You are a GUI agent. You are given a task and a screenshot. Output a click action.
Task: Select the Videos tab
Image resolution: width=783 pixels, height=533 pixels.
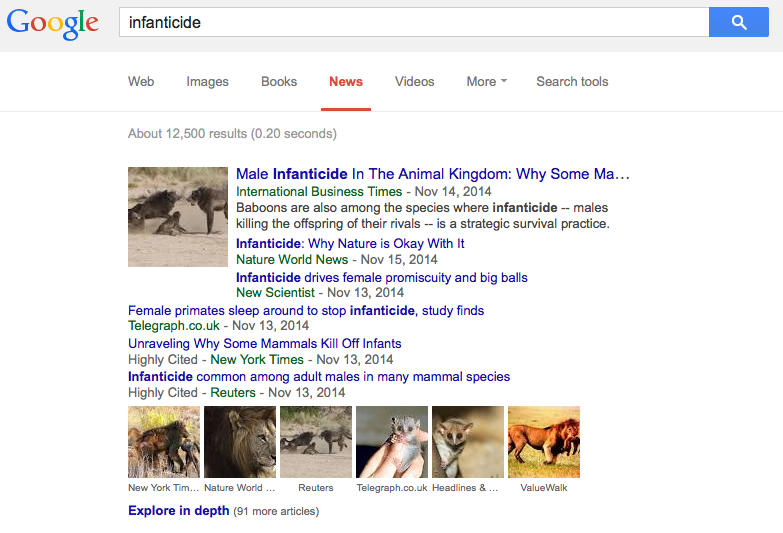(414, 81)
